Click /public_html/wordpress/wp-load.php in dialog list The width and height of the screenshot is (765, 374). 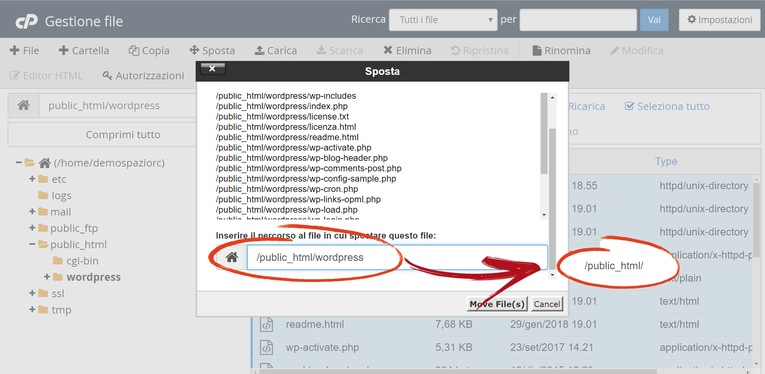click(286, 210)
